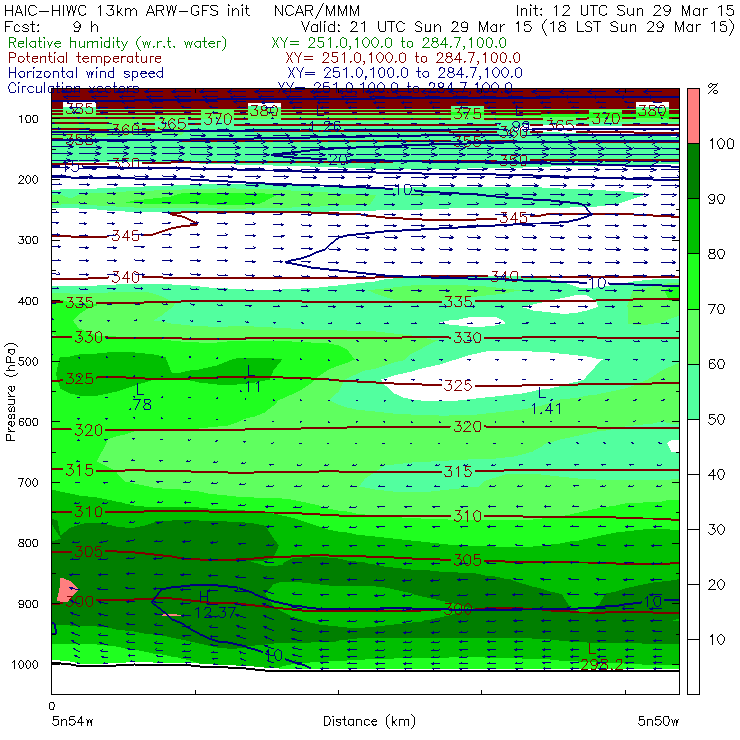The height and width of the screenshot is (740, 740).
Task: Click the '5n50w' end location label
Action: pyautogui.click(x=658, y=721)
